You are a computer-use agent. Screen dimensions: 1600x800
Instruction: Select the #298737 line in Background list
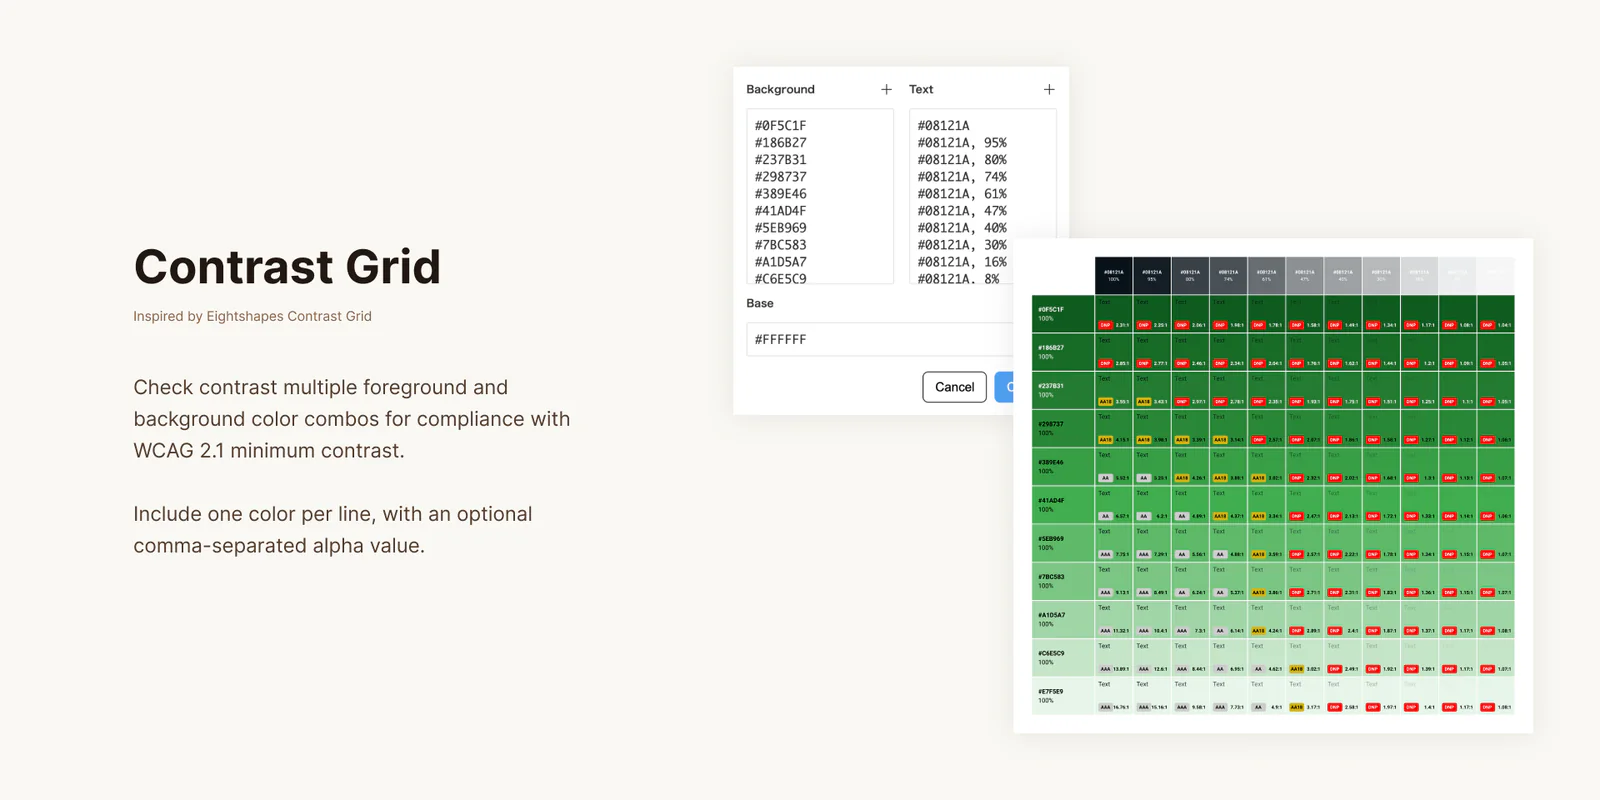click(781, 177)
